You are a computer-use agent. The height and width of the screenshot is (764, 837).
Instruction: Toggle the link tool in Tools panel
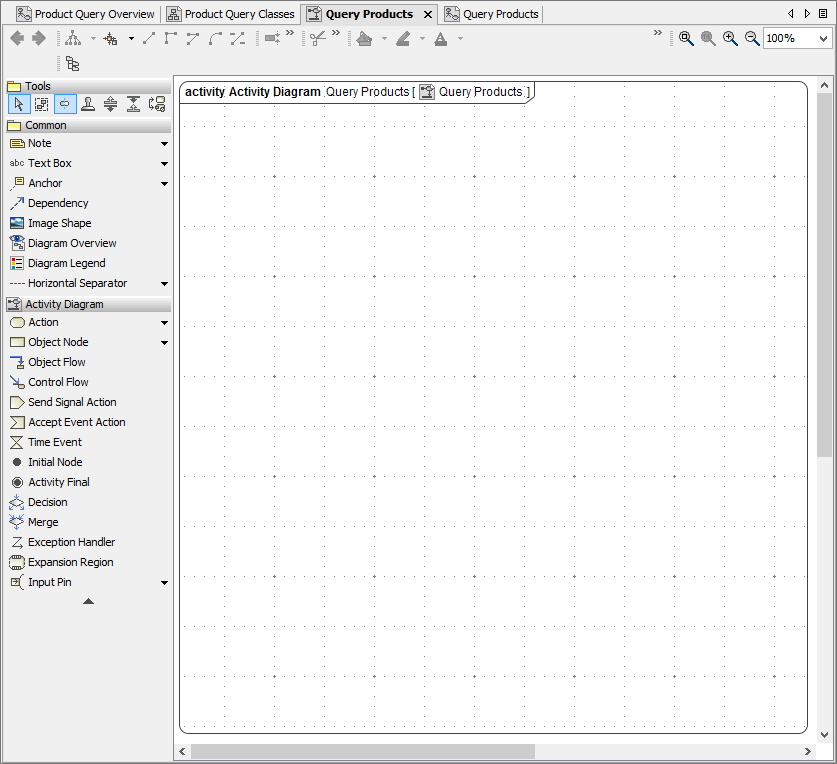tap(64, 103)
